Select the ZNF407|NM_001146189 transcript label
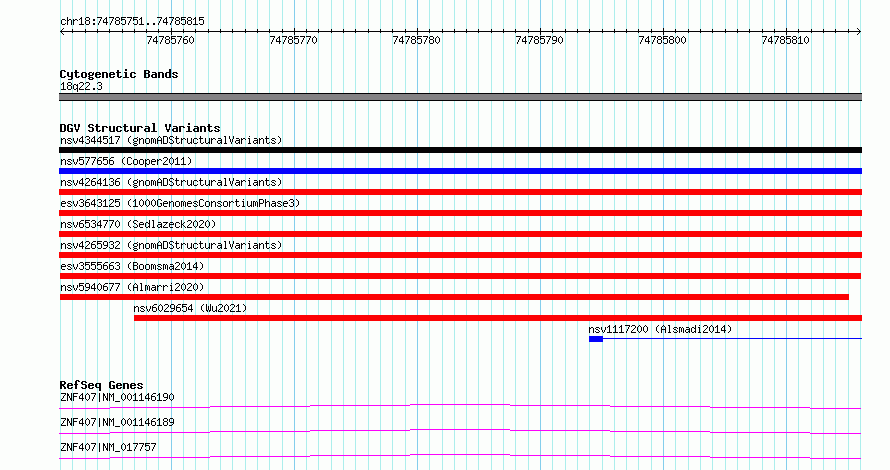 pyautogui.click(x=117, y=422)
